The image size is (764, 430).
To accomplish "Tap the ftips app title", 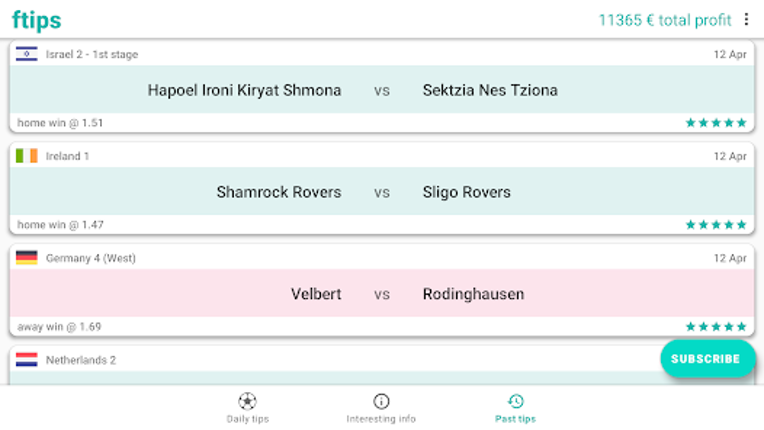I will [x=36, y=20].
